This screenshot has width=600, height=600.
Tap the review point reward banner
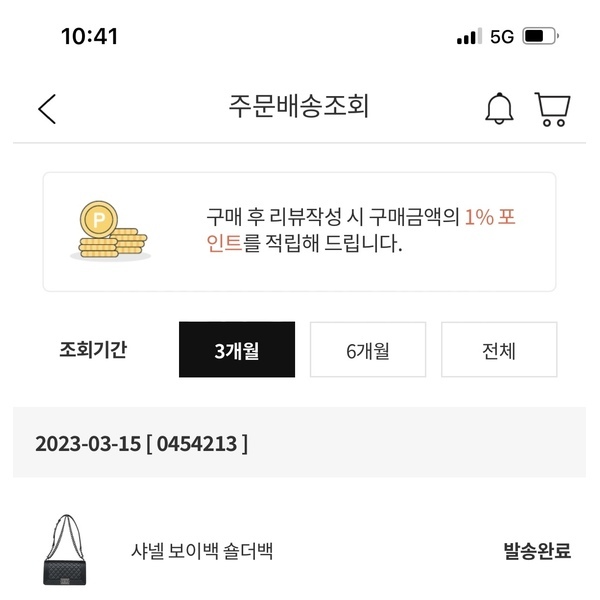tap(299, 232)
